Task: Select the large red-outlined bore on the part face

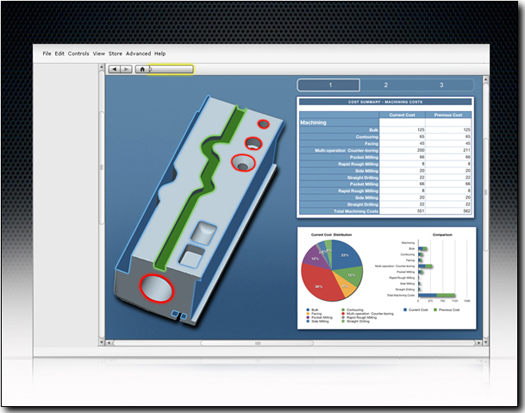Action: point(157,288)
